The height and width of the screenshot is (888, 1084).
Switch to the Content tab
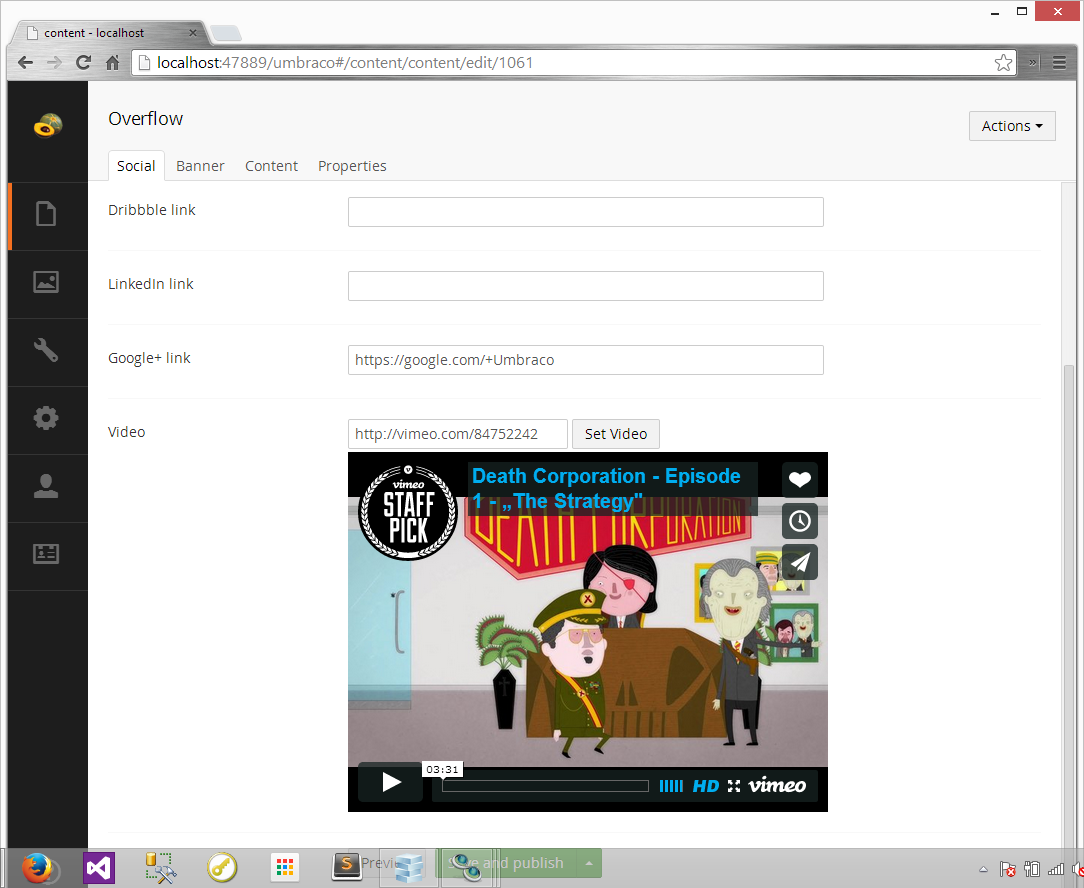272,166
